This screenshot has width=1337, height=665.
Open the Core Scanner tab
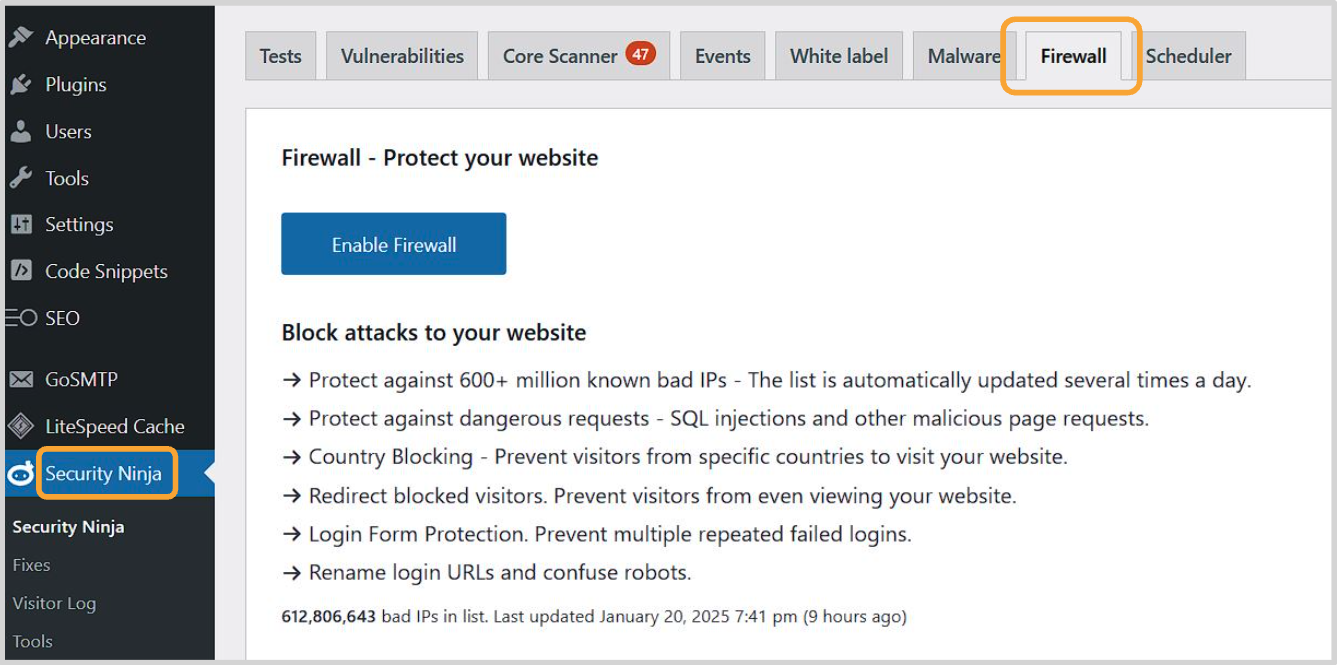click(x=560, y=56)
